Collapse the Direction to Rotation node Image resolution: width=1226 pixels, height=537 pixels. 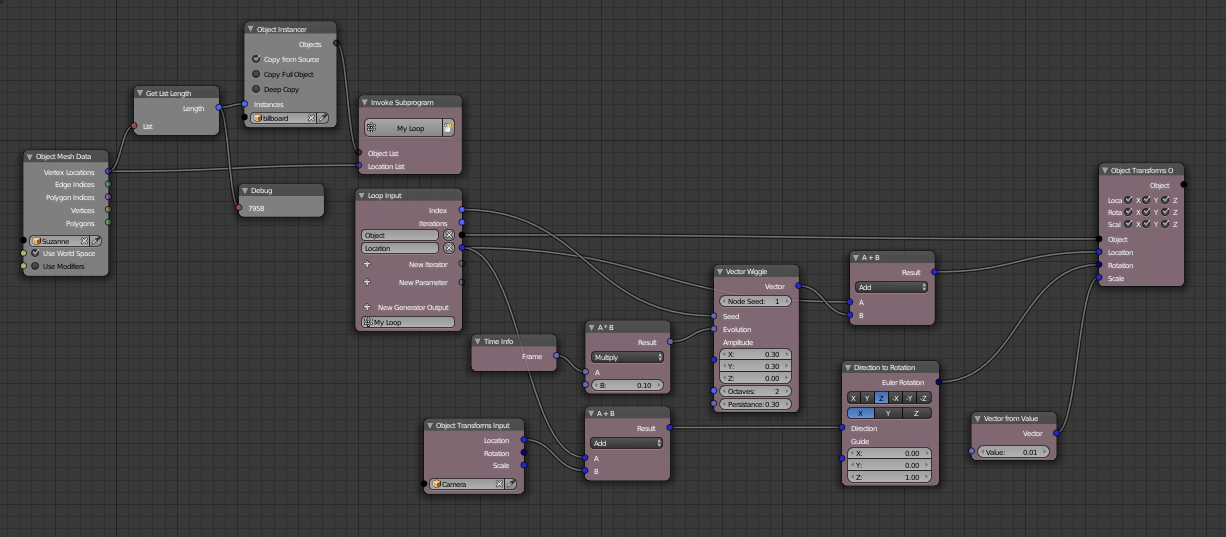pyautogui.click(x=848, y=367)
